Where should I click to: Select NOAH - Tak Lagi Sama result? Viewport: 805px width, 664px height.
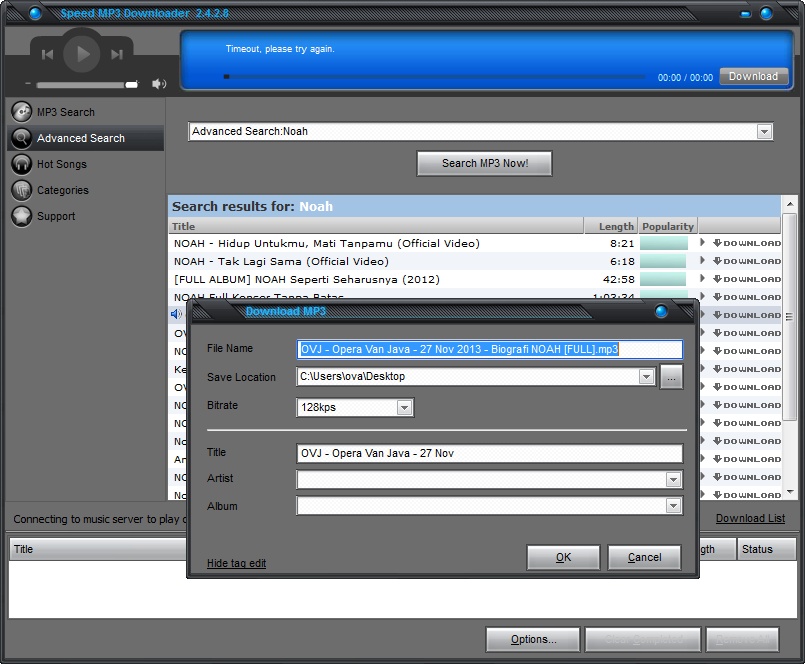[281, 261]
